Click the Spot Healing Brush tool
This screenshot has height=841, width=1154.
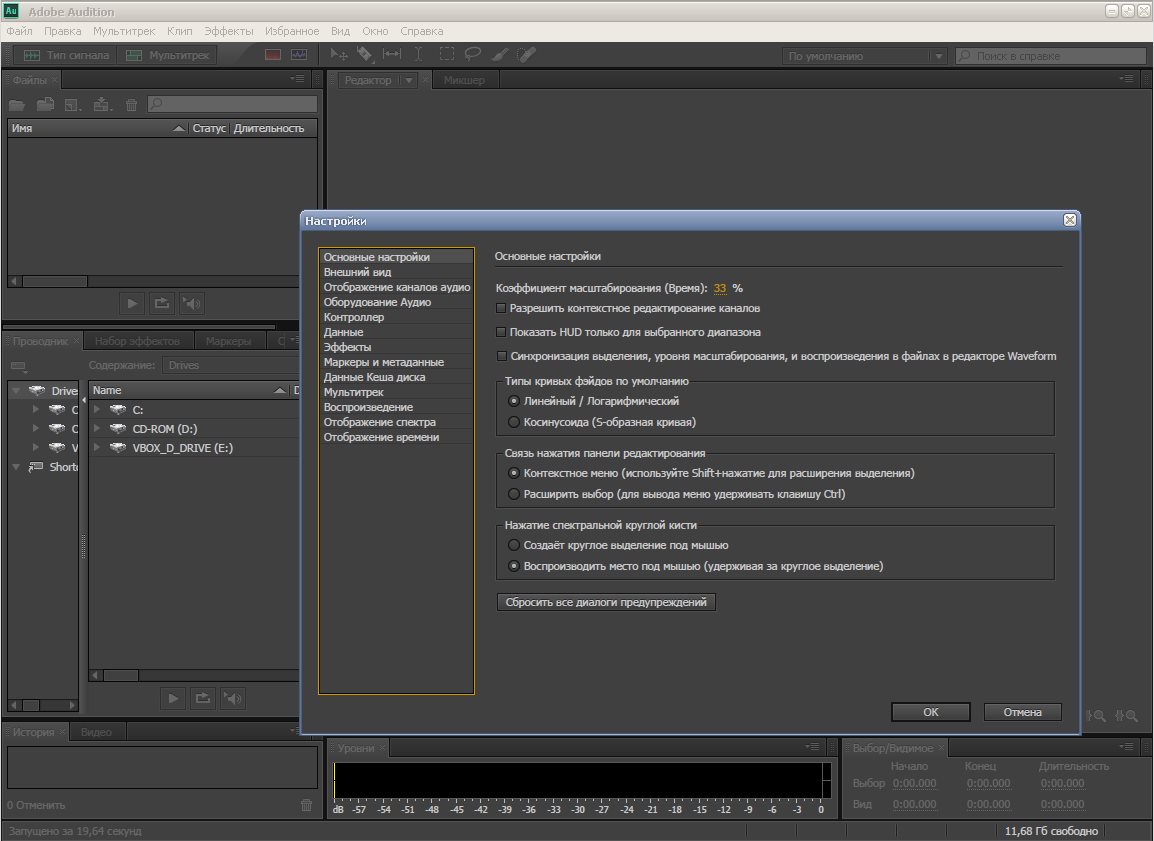(x=525, y=56)
